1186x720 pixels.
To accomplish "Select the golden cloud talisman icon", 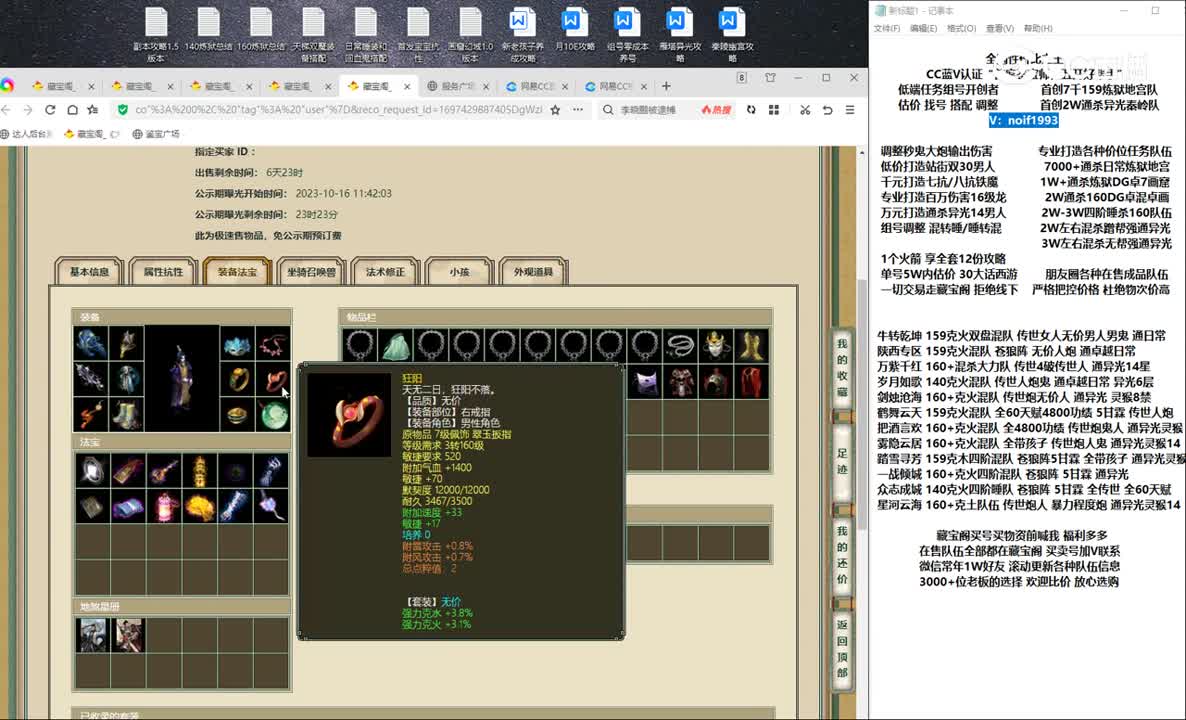I will point(200,507).
